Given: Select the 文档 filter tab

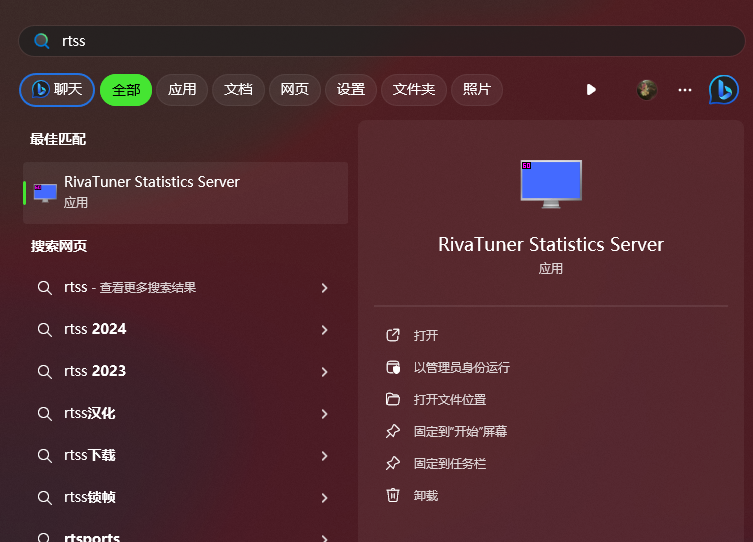Looking at the screenshot, I should [238, 90].
